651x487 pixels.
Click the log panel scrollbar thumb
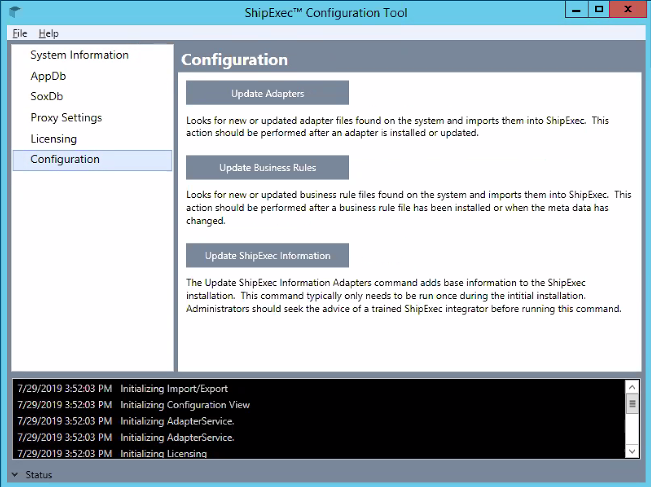tap(631, 403)
